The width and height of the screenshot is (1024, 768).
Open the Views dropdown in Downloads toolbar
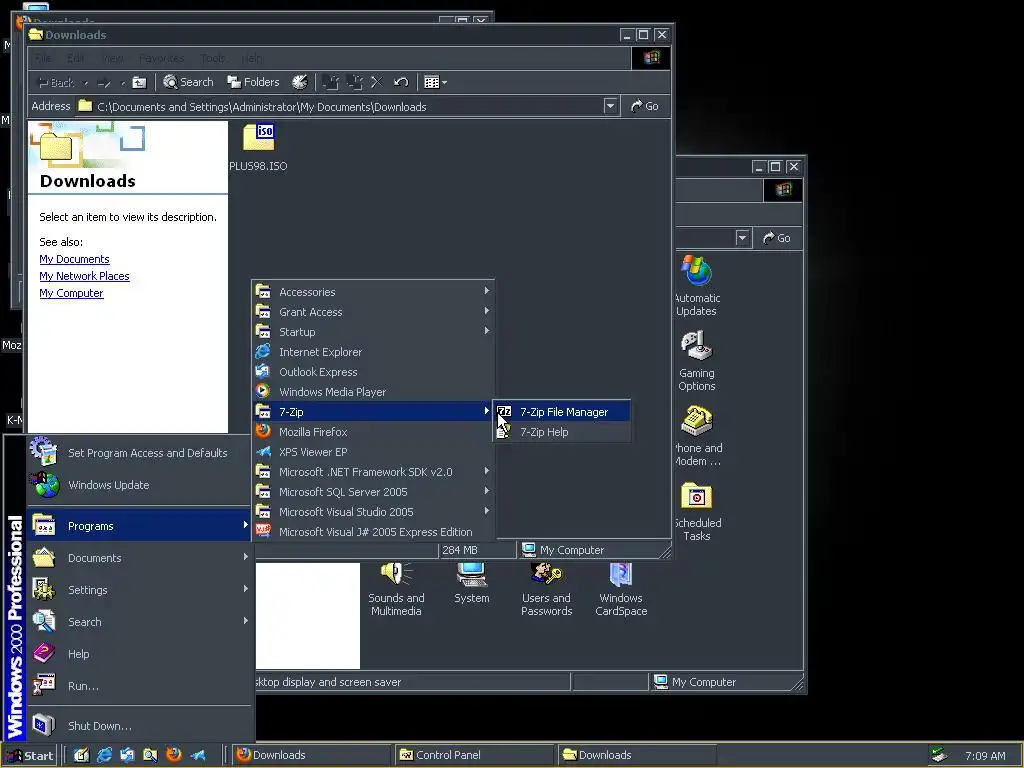[435, 82]
